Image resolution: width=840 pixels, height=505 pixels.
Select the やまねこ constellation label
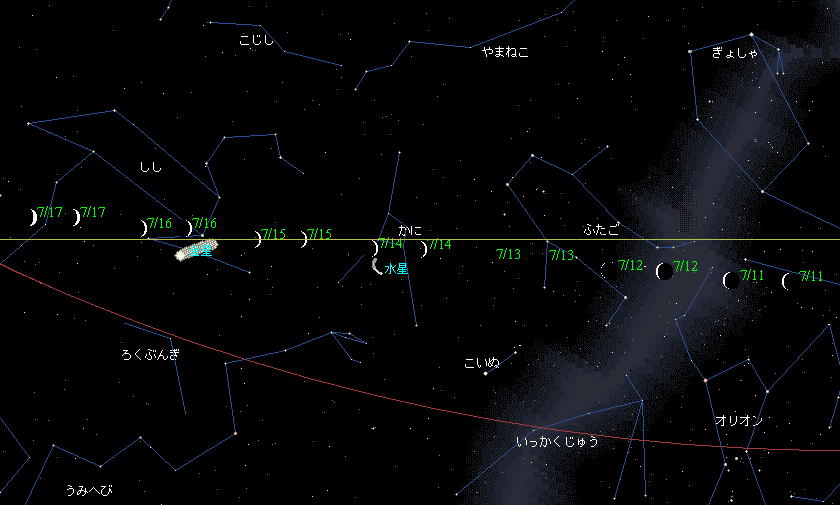point(505,52)
